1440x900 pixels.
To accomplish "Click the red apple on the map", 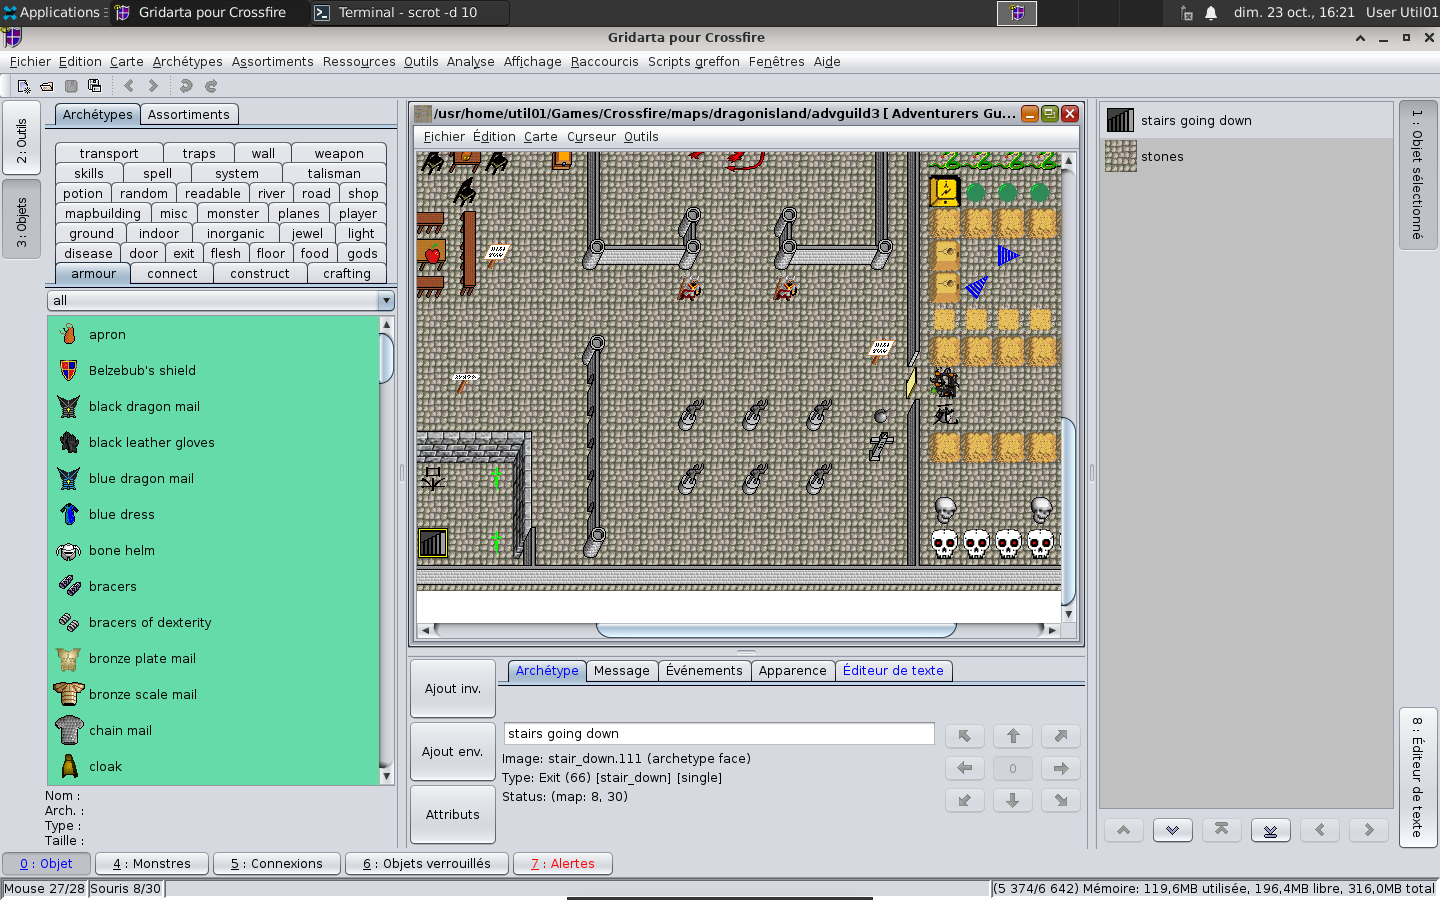I will 433,255.
